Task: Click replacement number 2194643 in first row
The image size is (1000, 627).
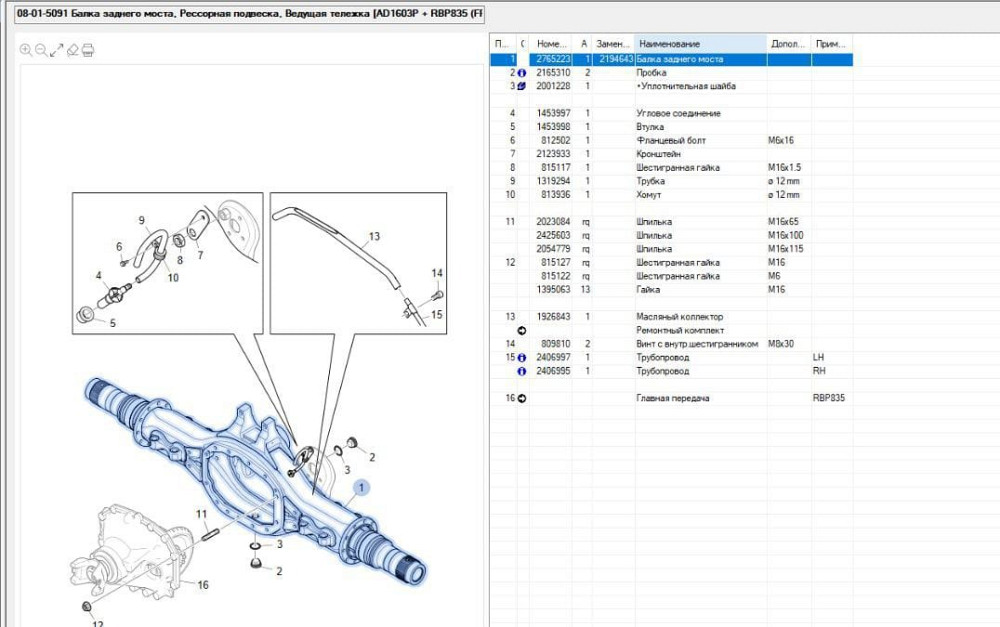Action: coord(614,60)
